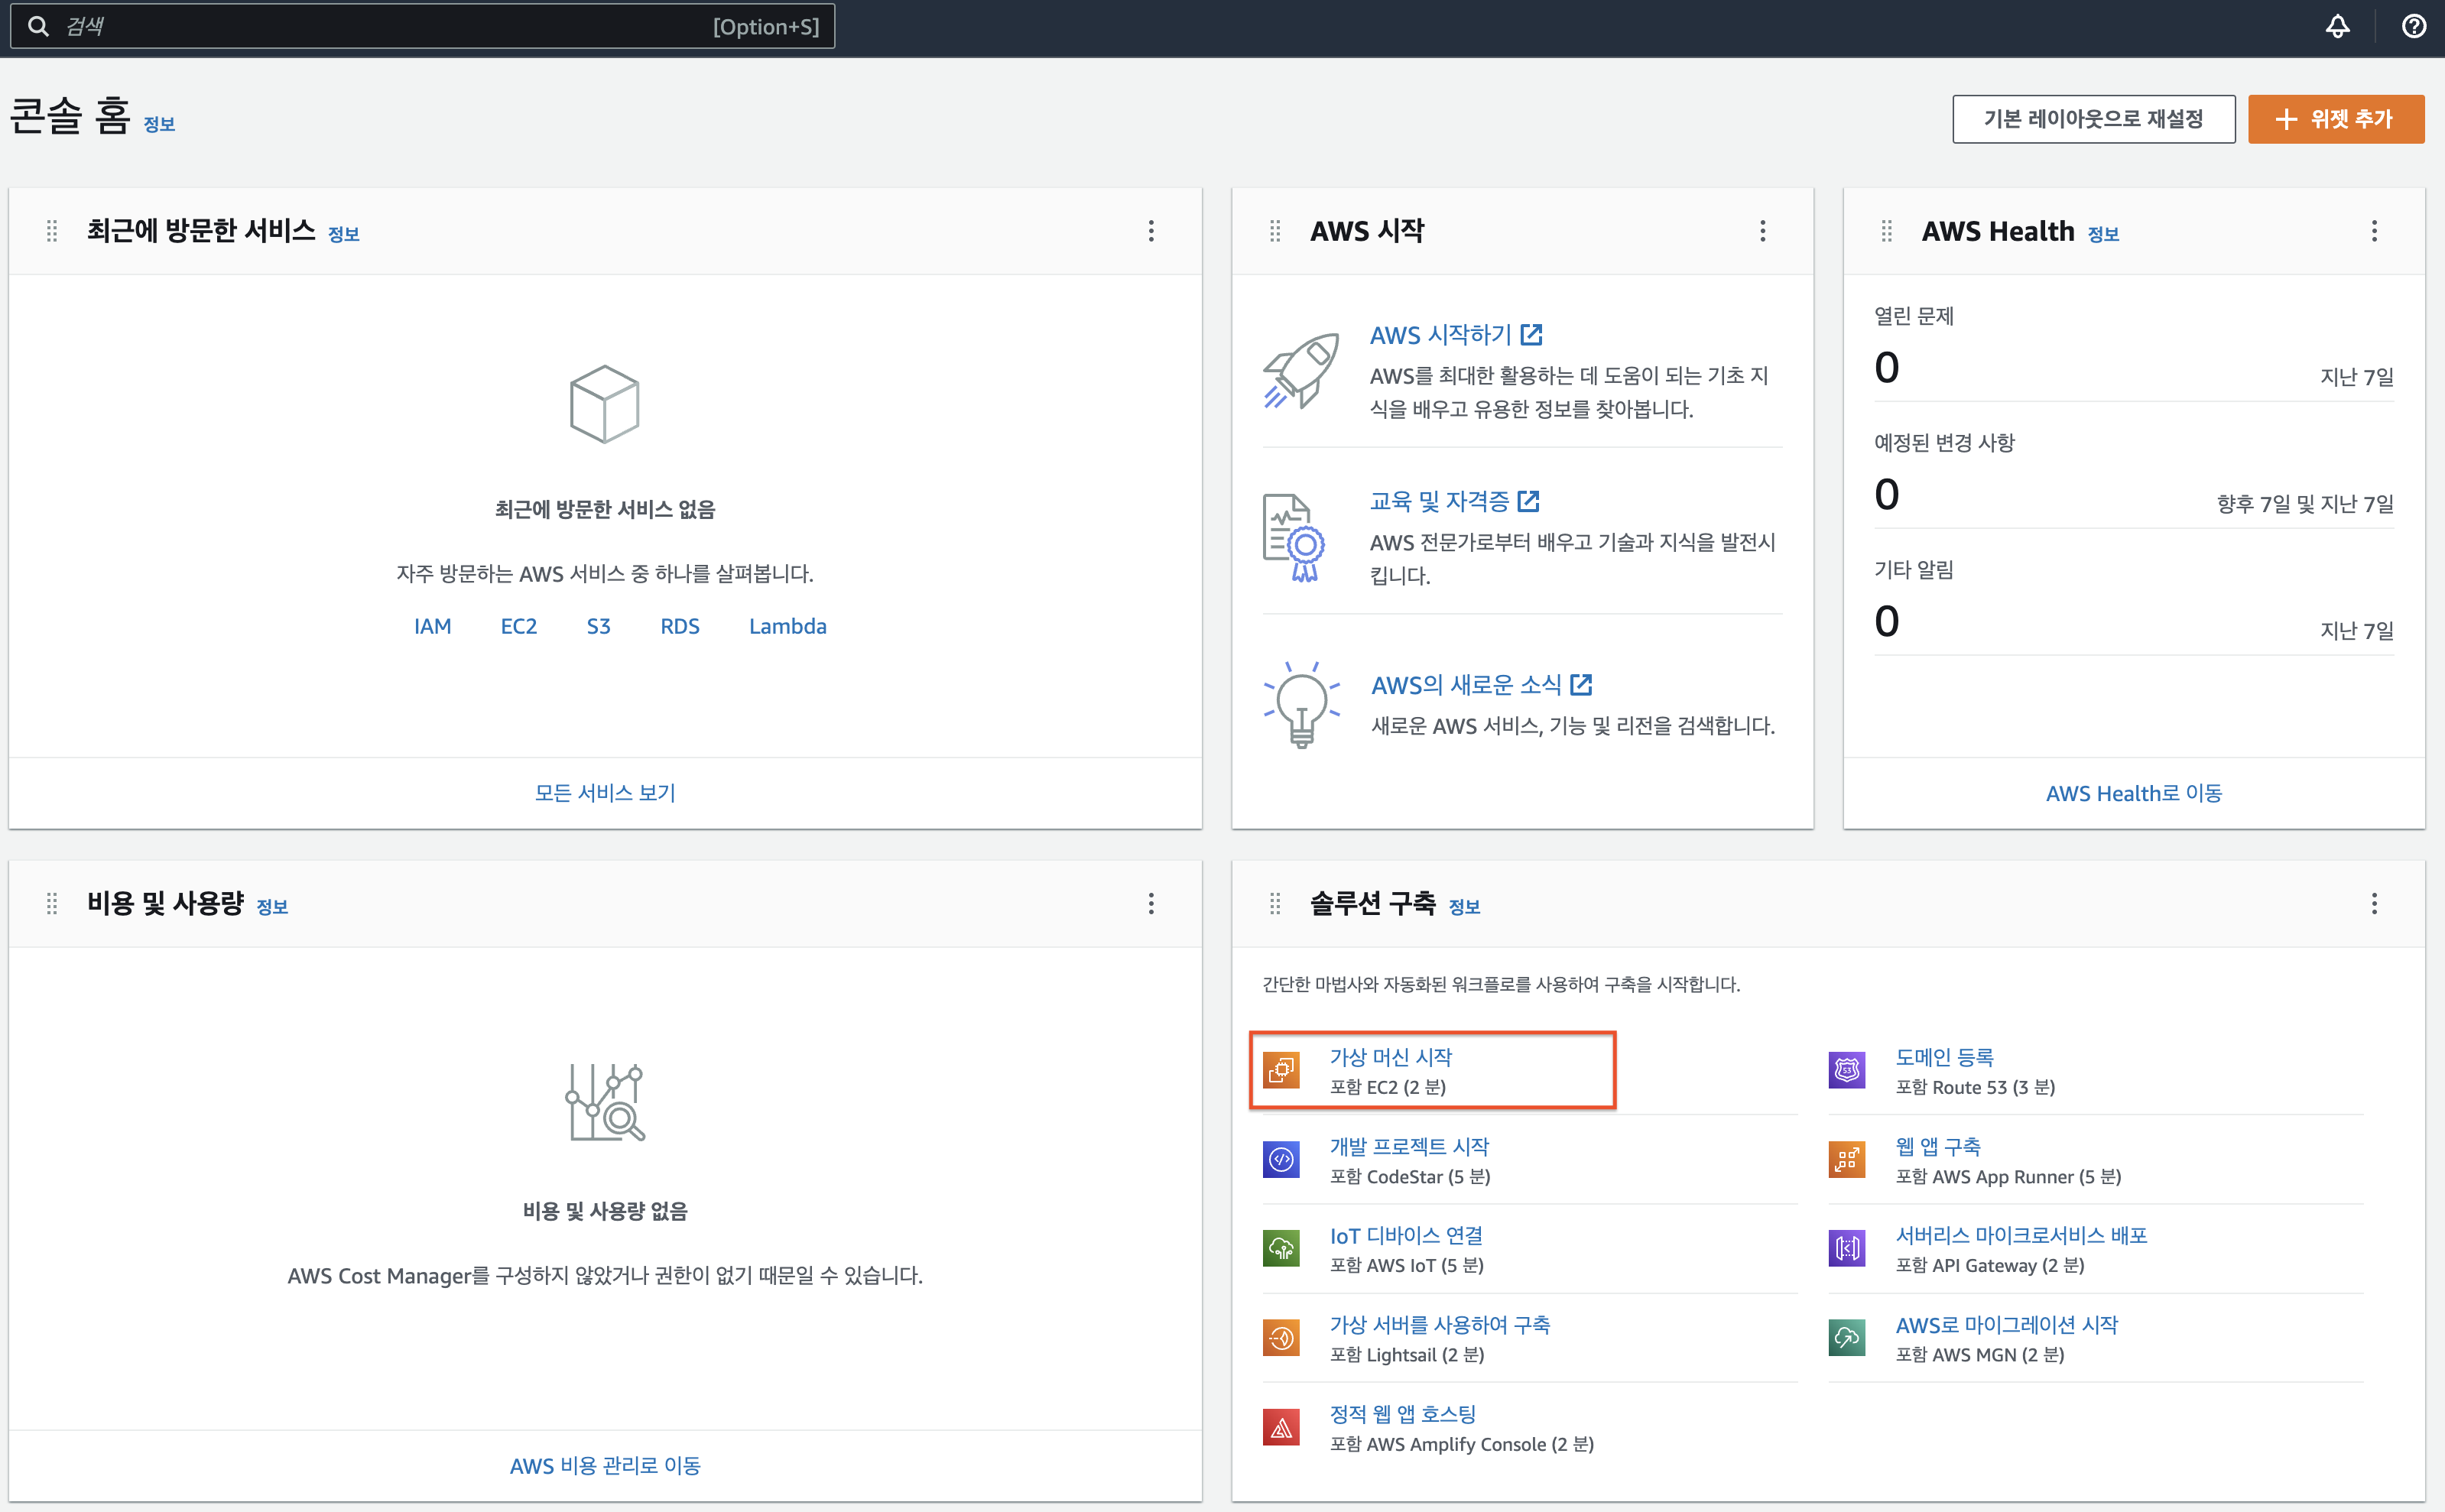Screen dimensions: 2445x1512
Task: Open the options menu of 비용 및 사용량 widget
Action: pyautogui.click(x=1151, y=904)
